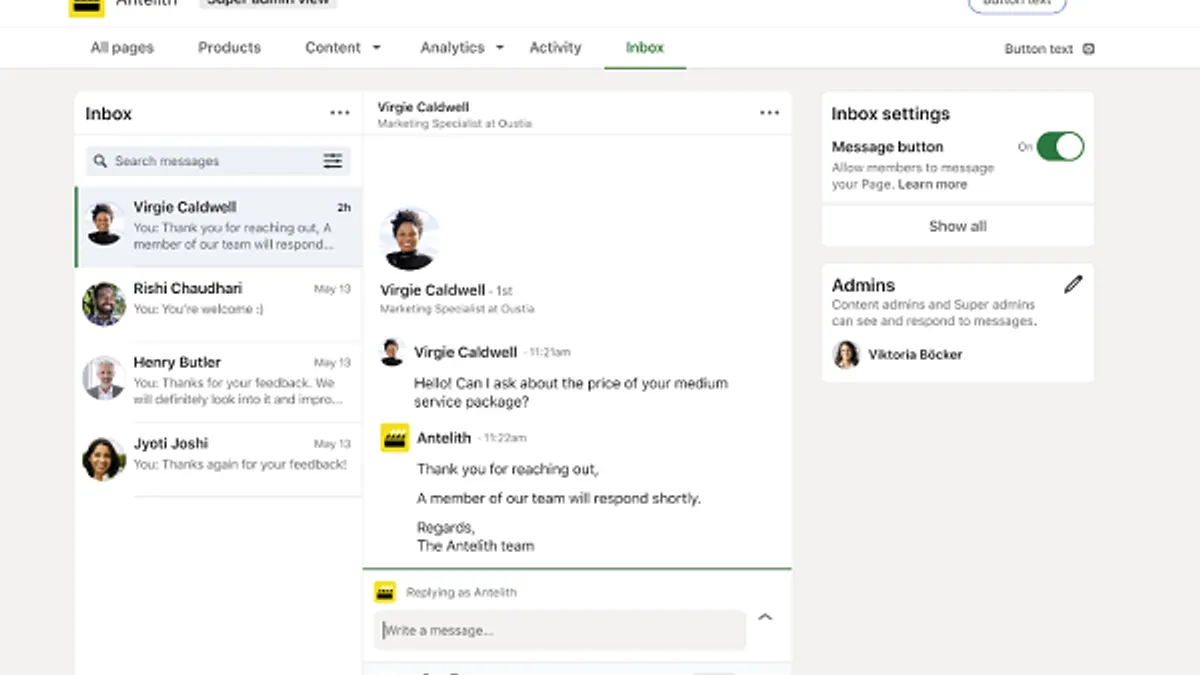Click the "The Antelith team" signature line
The height and width of the screenshot is (675, 1200).
click(476, 546)
